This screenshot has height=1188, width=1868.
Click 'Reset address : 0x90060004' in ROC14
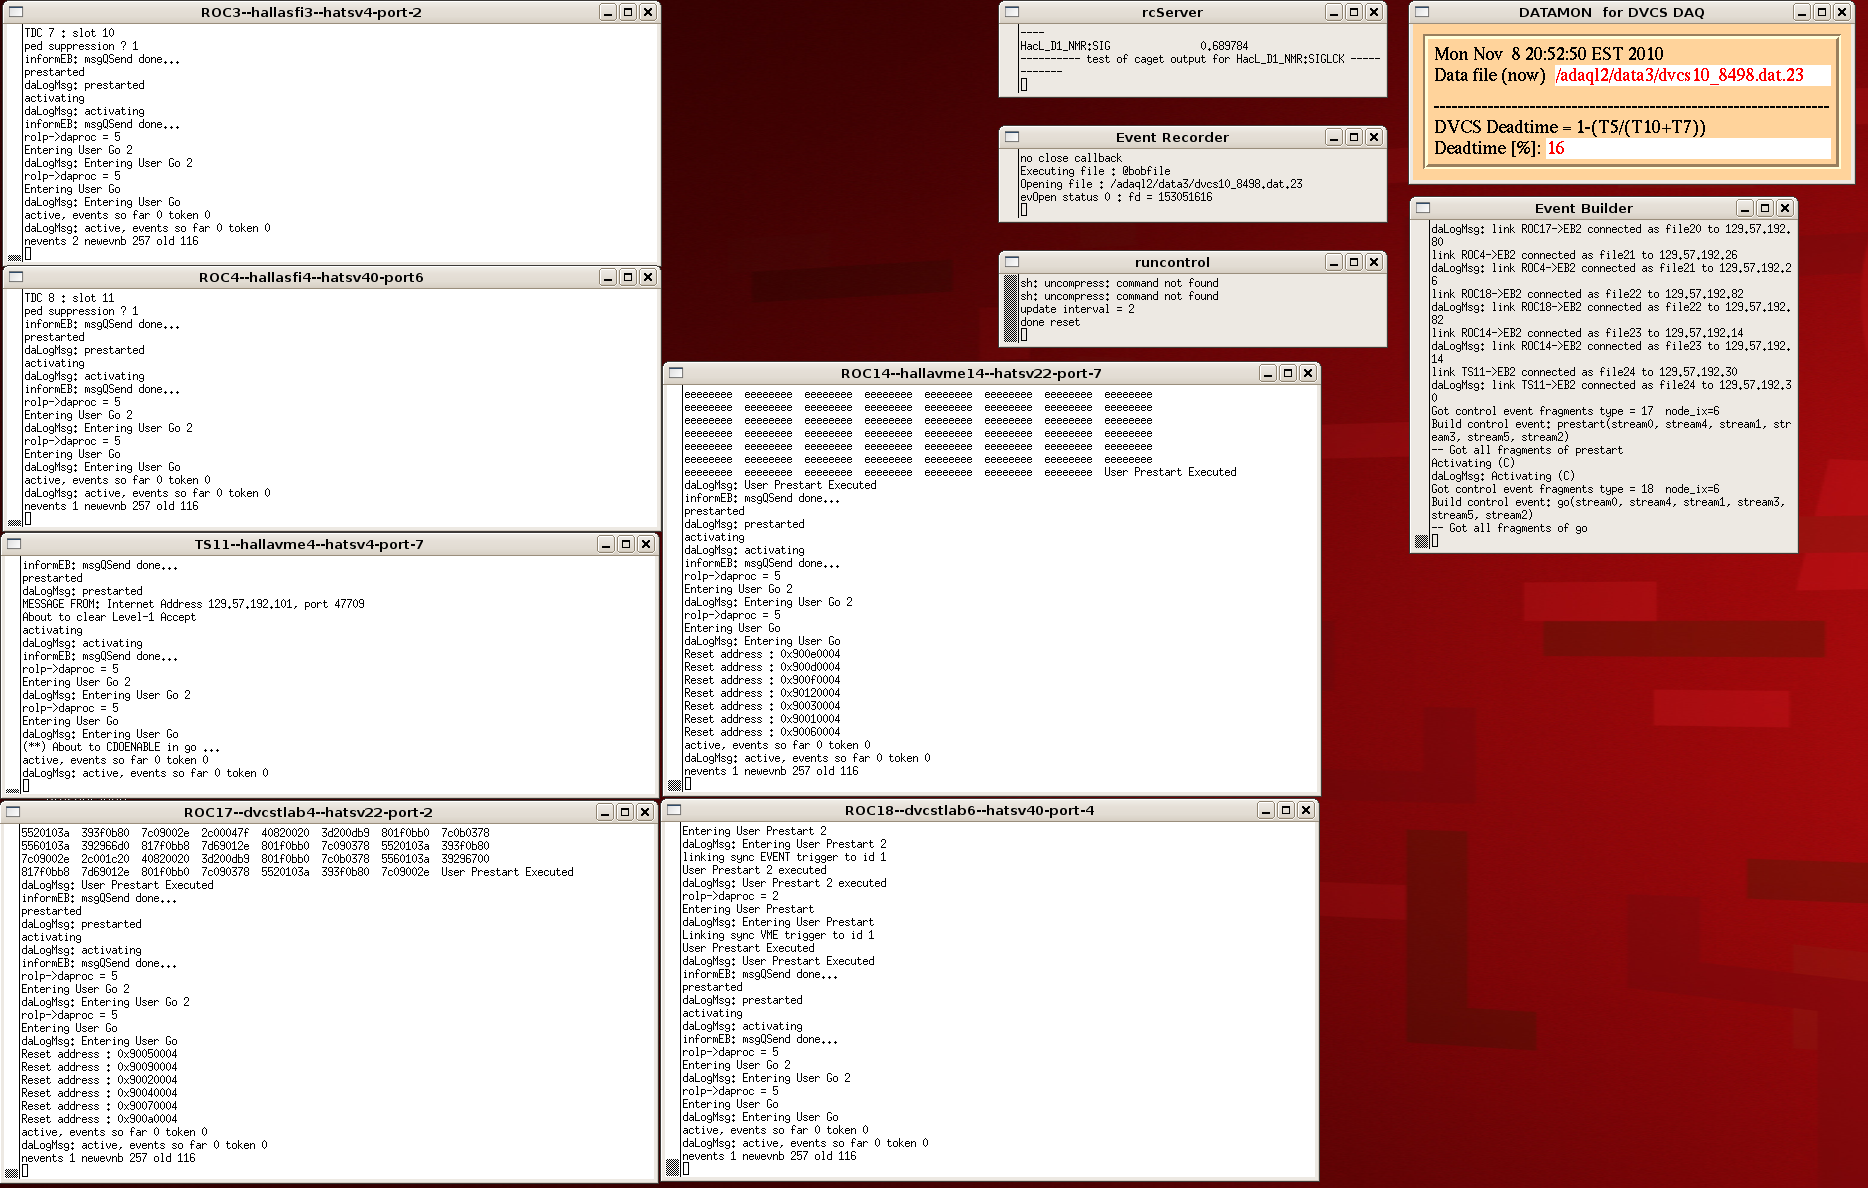tap(762, 732)
